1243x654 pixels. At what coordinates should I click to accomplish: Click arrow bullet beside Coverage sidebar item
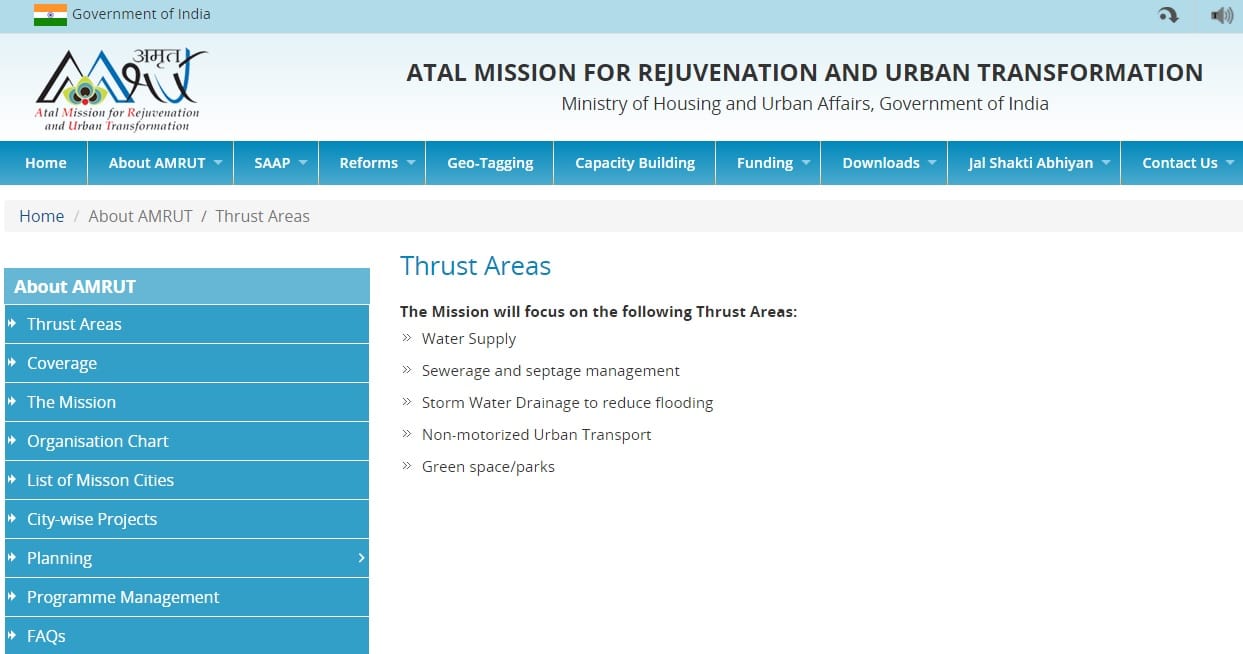(x=12, y=363)
